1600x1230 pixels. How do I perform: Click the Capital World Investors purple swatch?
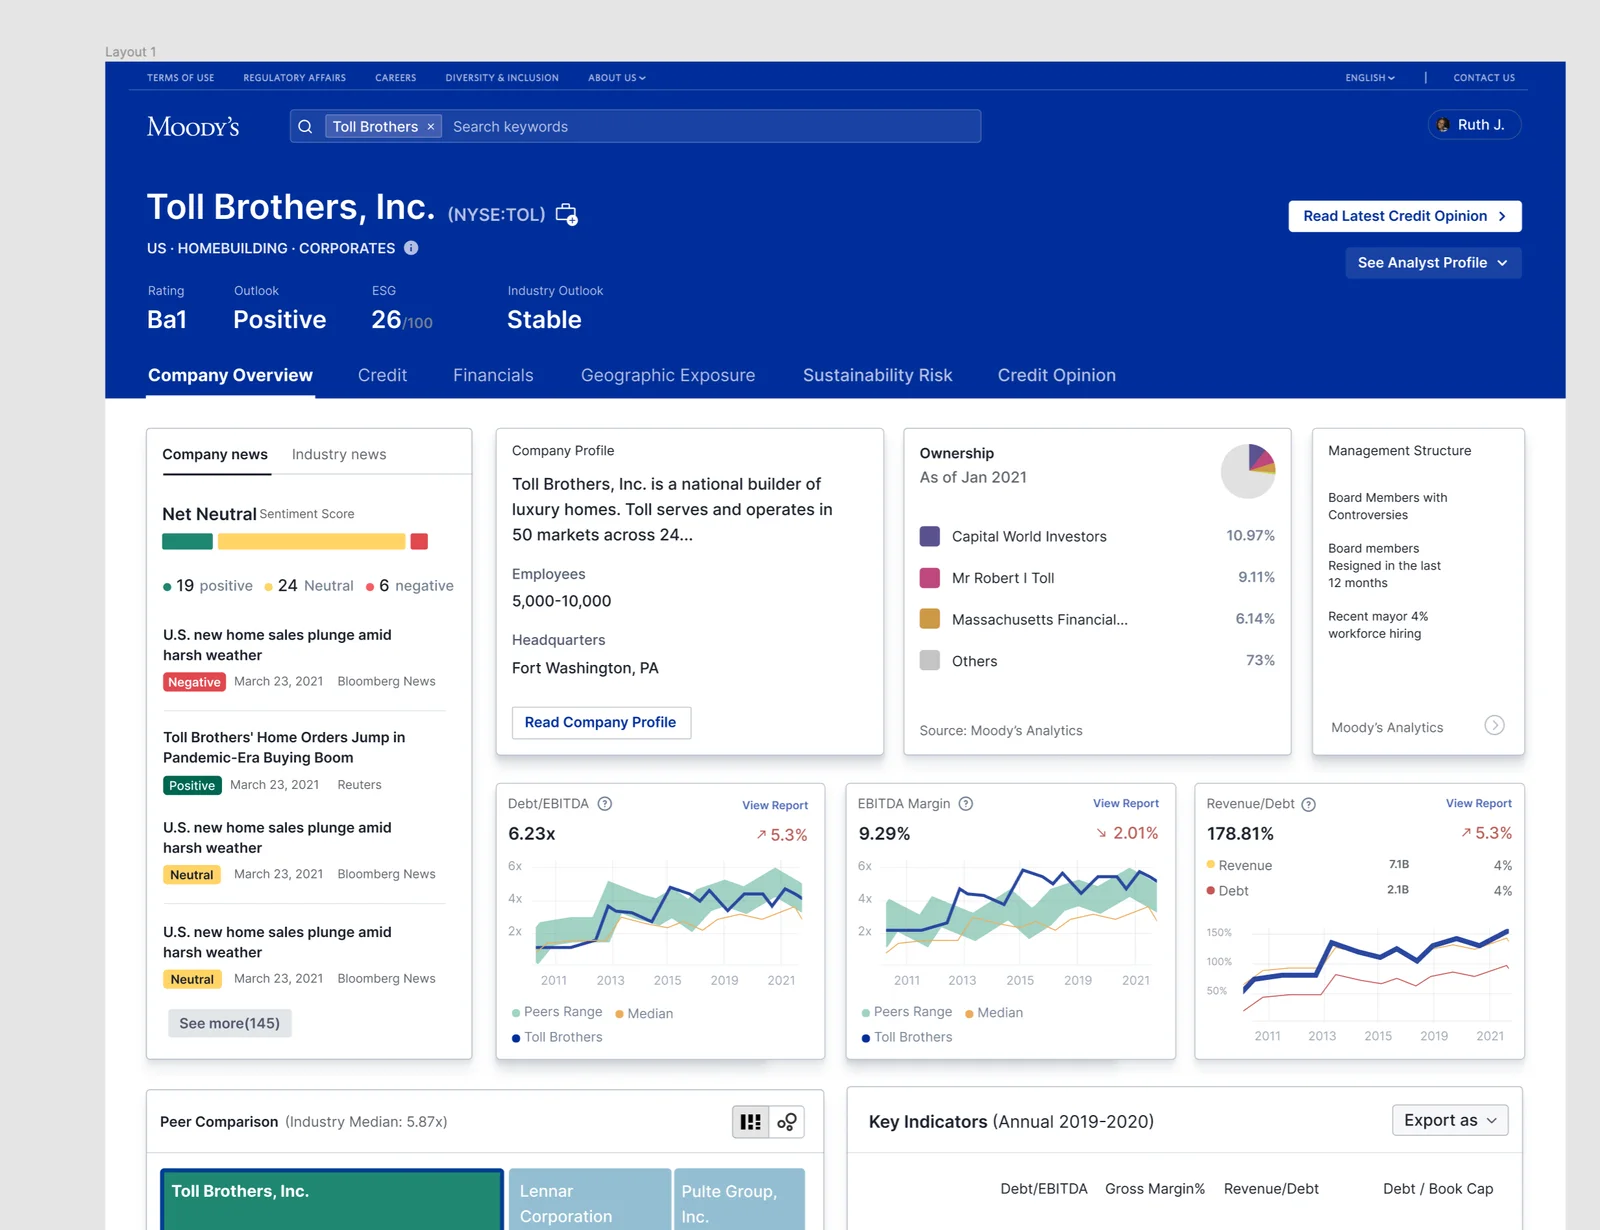tap(929, 536)
